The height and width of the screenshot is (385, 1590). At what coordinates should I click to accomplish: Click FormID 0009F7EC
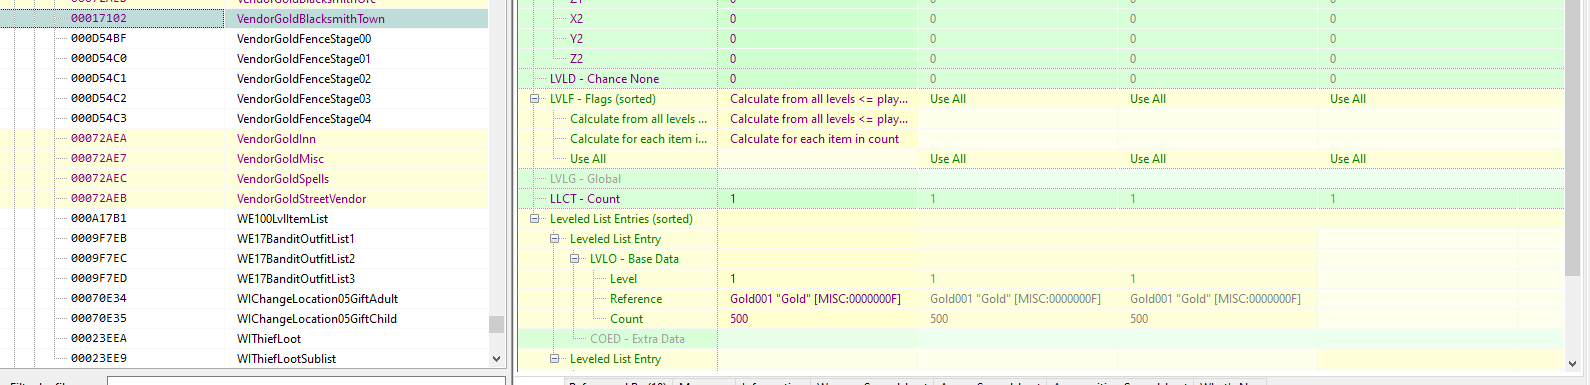point(99,258)
